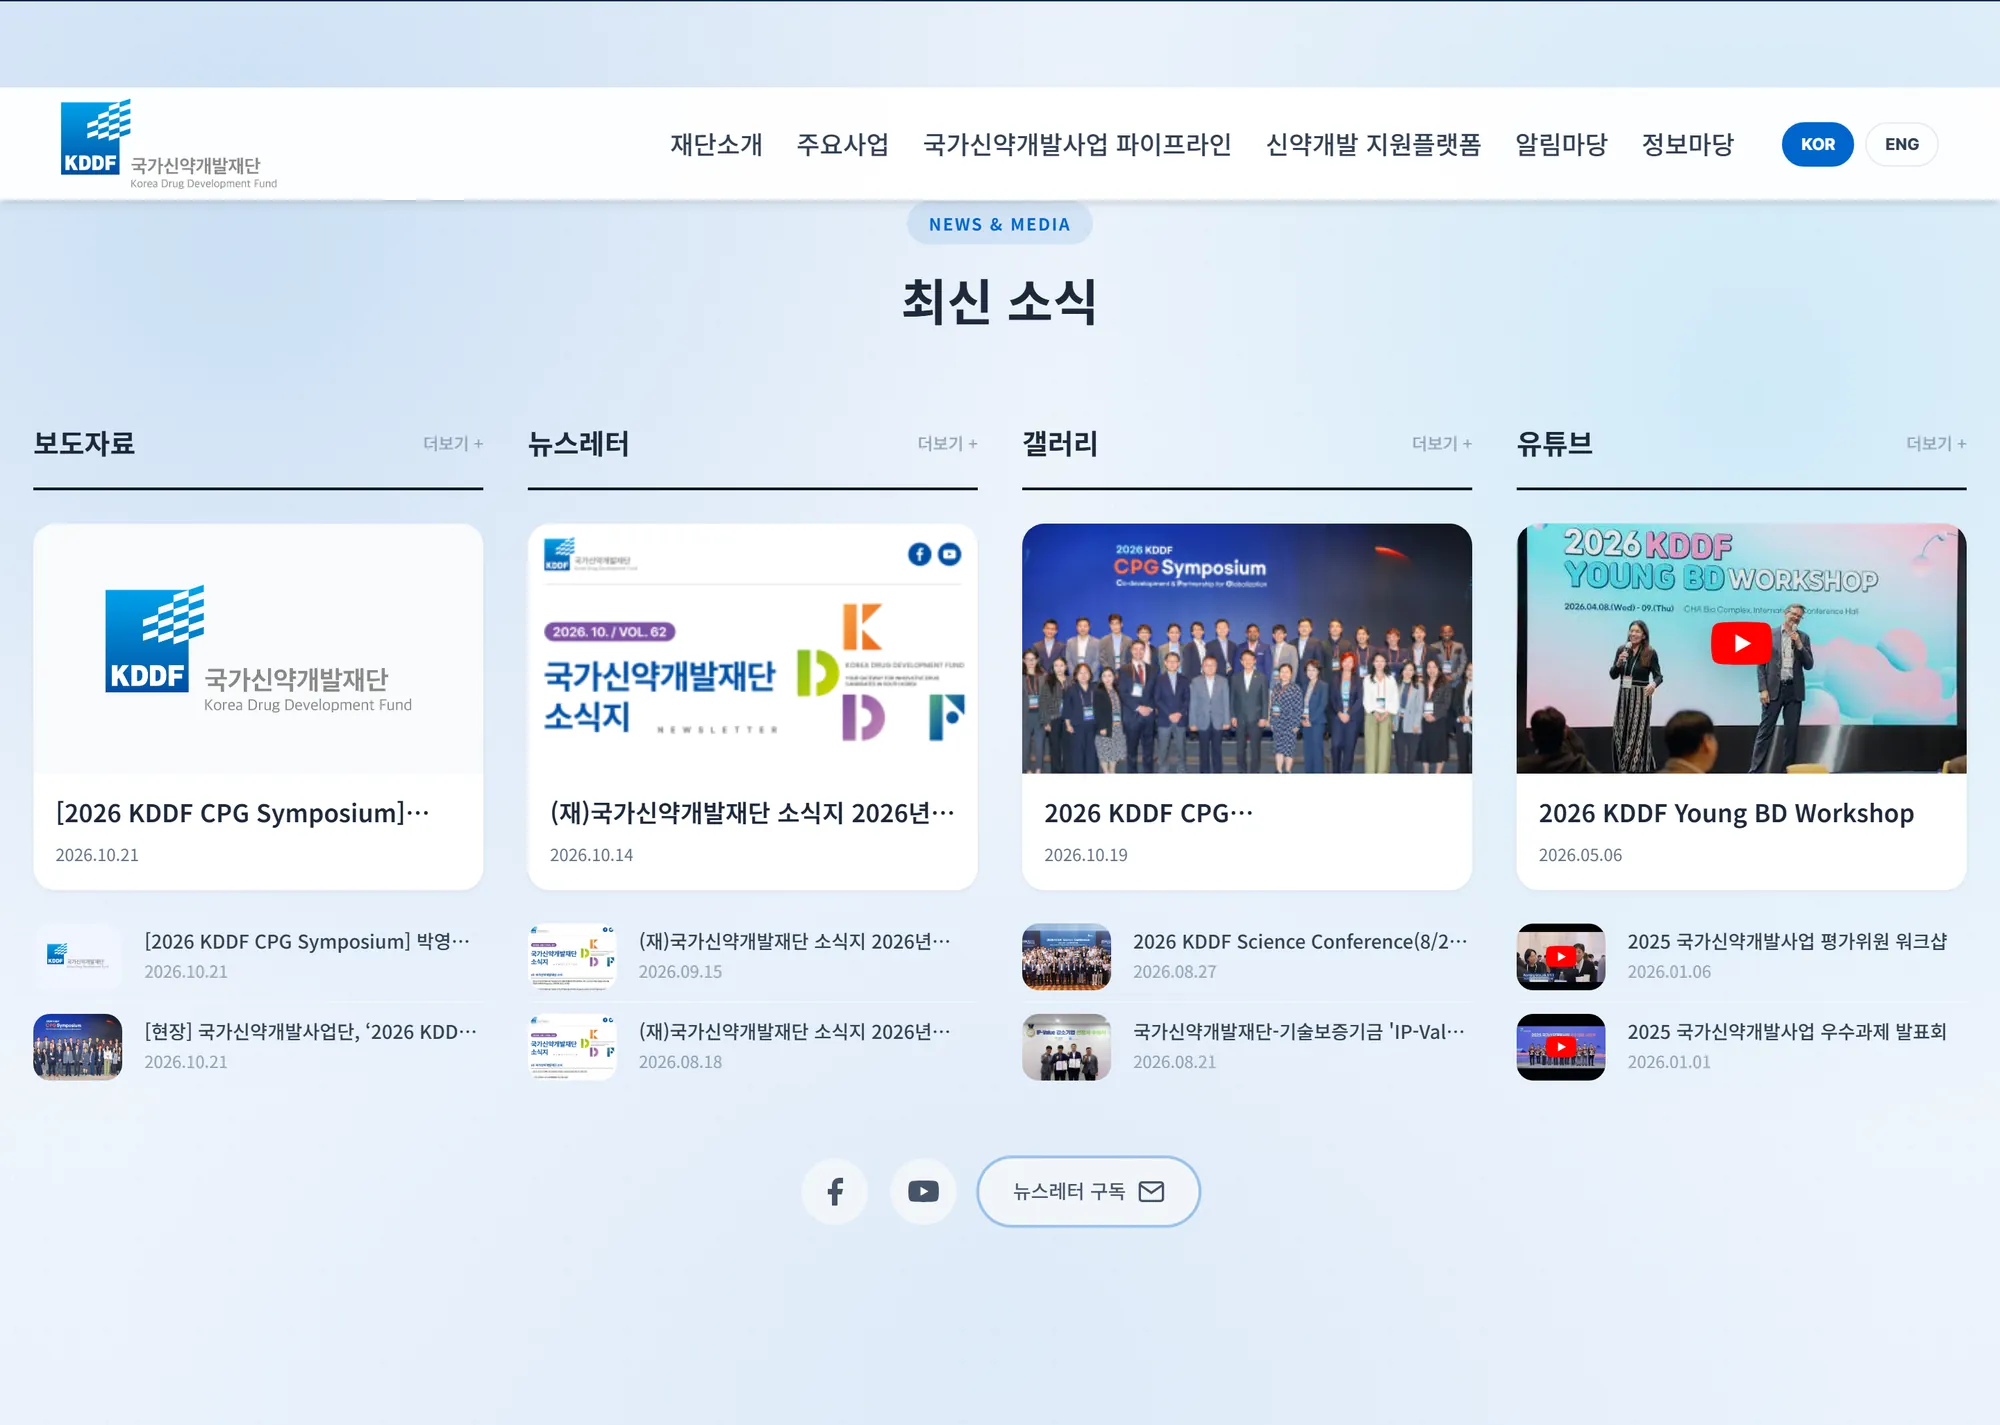Image resolution: width=2000 pixels, height=1425 pixels.
Task: Open [2026 KDDF CPG Symposium] 박영… article
Action: tap(307, 941)
